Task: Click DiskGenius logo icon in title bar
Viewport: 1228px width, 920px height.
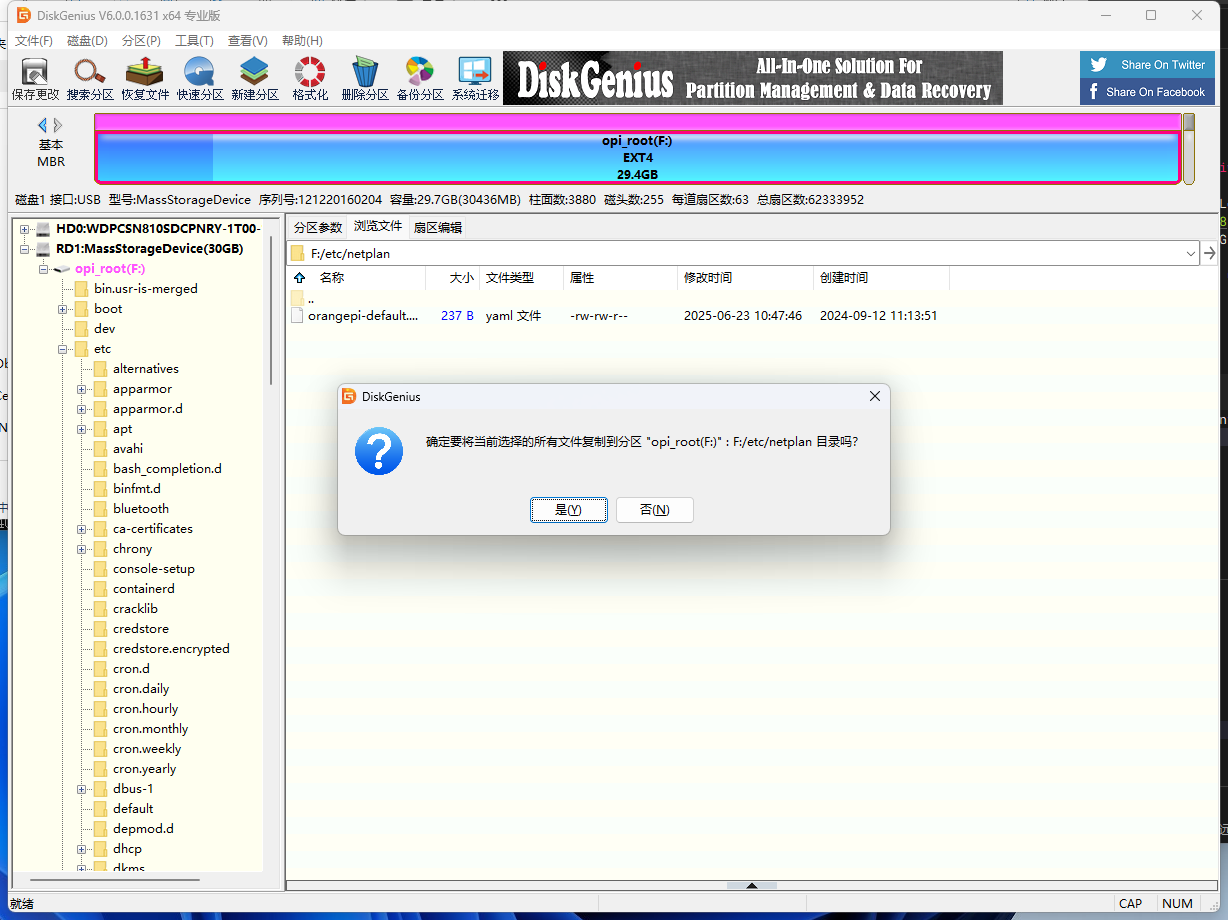Action: click(24, 15)
